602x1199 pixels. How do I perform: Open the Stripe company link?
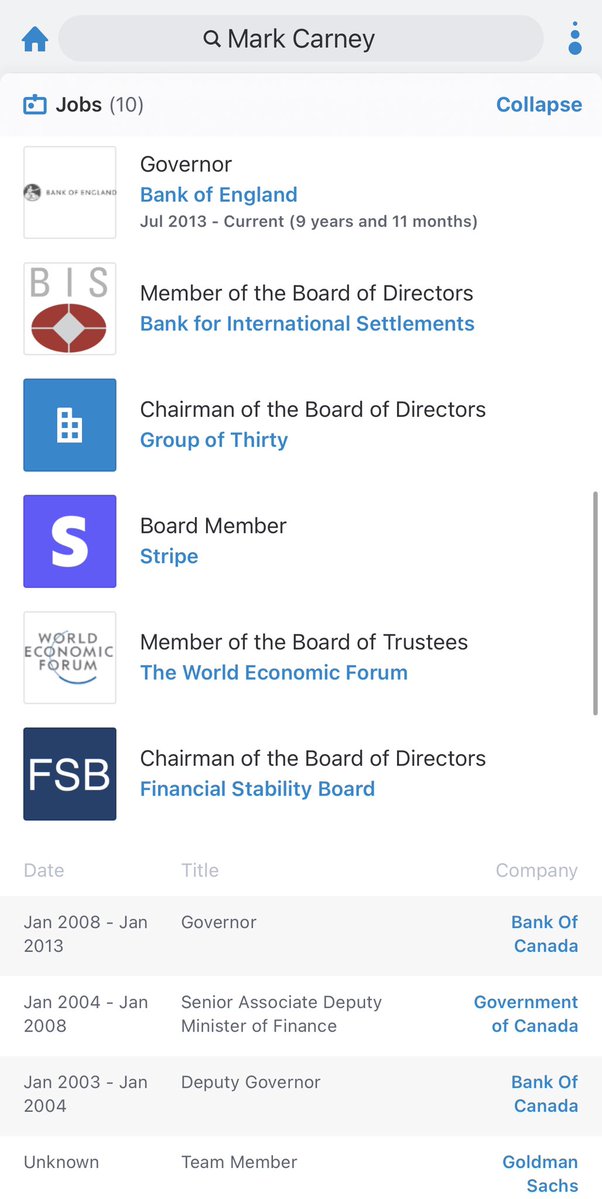tap(169, 556)
